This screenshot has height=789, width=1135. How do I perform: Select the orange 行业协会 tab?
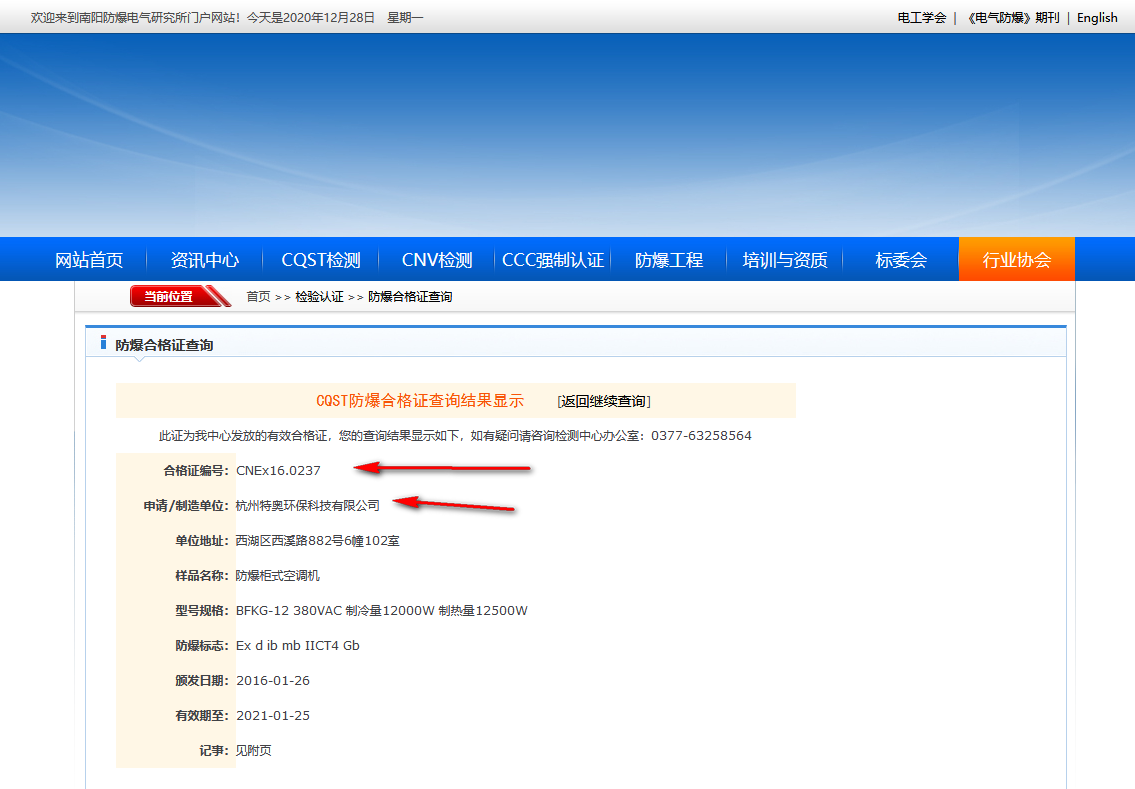pos(1016,260)
